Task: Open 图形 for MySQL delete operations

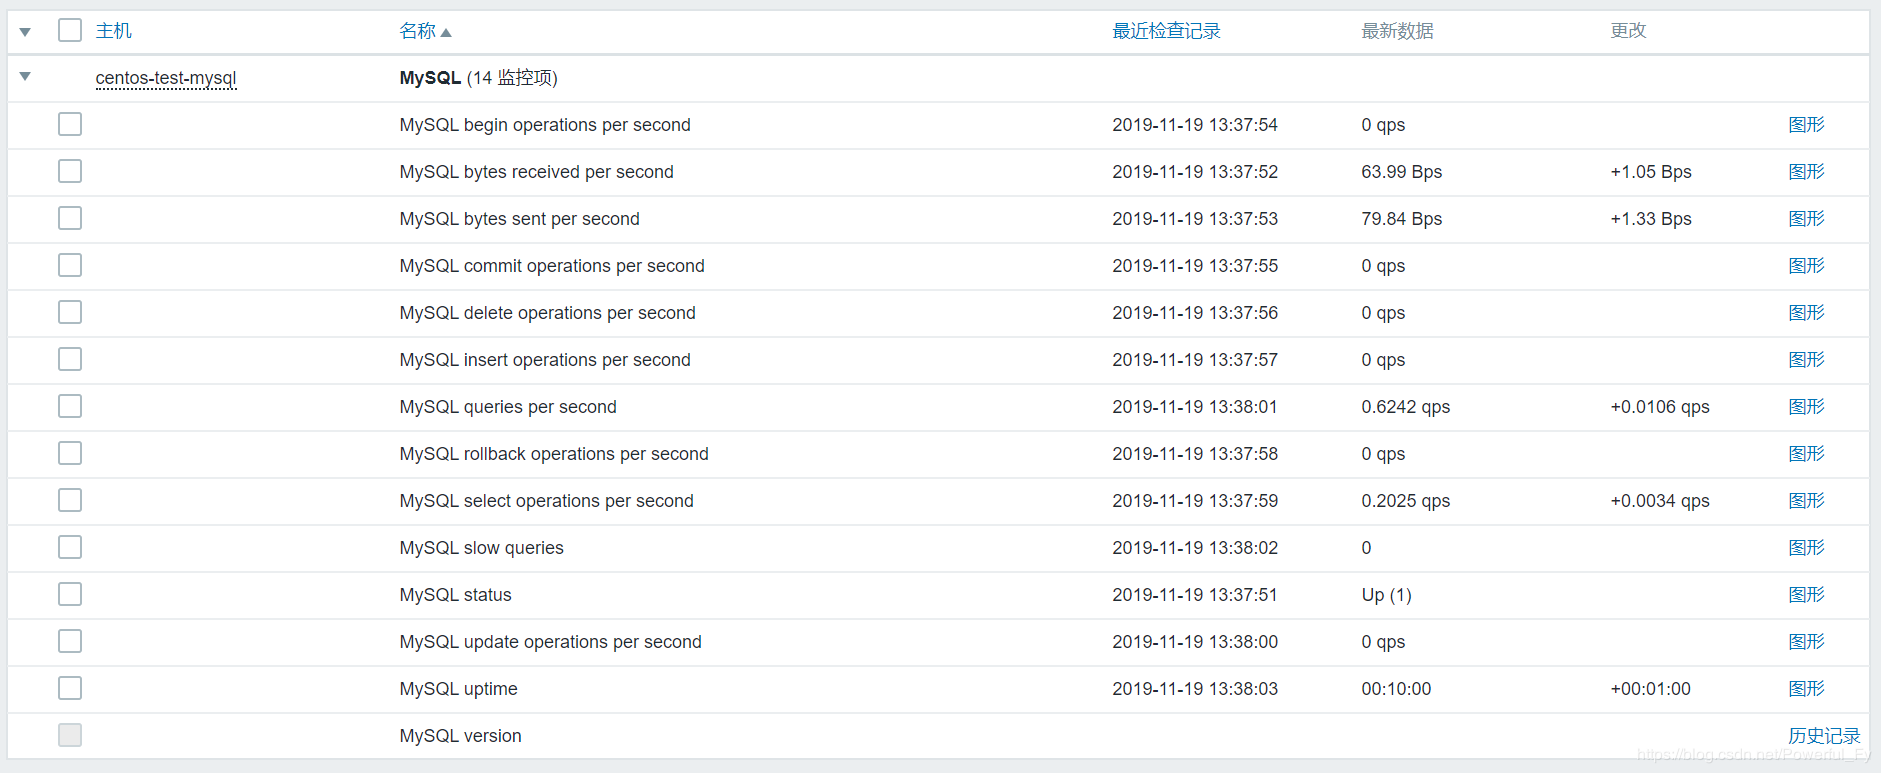Action: point(1806,313)
